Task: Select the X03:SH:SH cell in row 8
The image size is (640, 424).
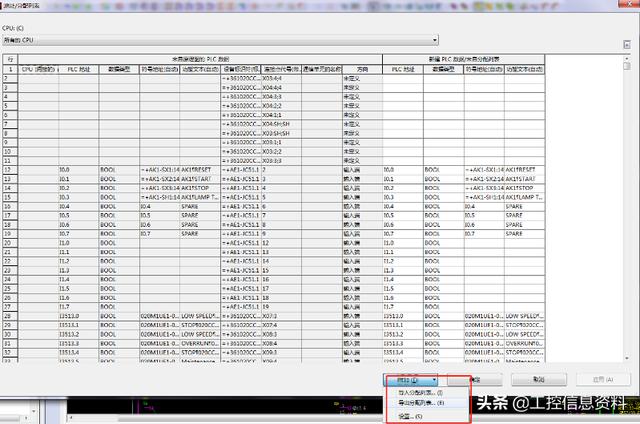Action: [x=281, y=133]
